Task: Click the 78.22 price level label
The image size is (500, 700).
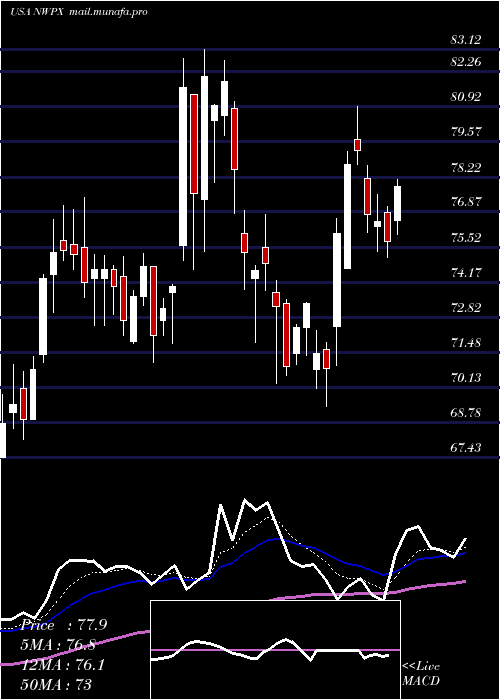Action: (x=466, y=167)
